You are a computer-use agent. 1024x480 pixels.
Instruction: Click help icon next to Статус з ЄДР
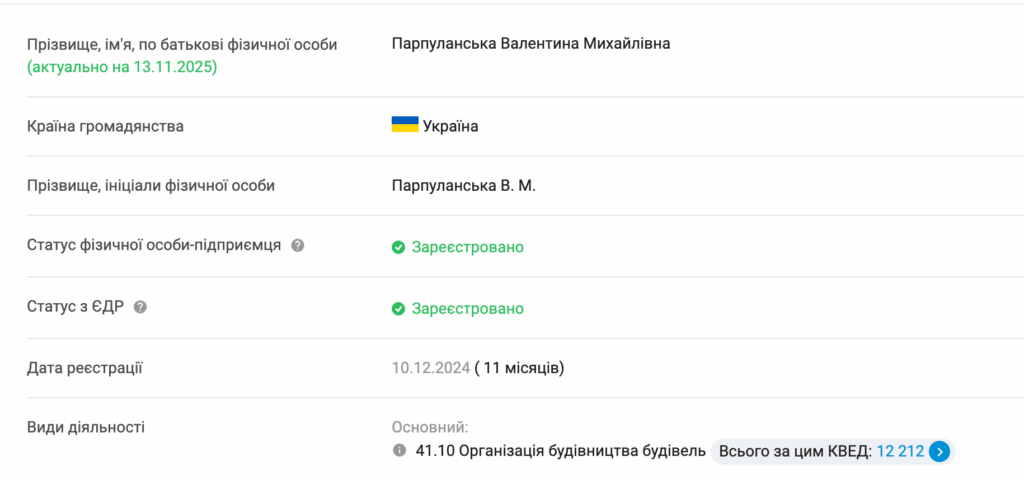click(140, 307)
